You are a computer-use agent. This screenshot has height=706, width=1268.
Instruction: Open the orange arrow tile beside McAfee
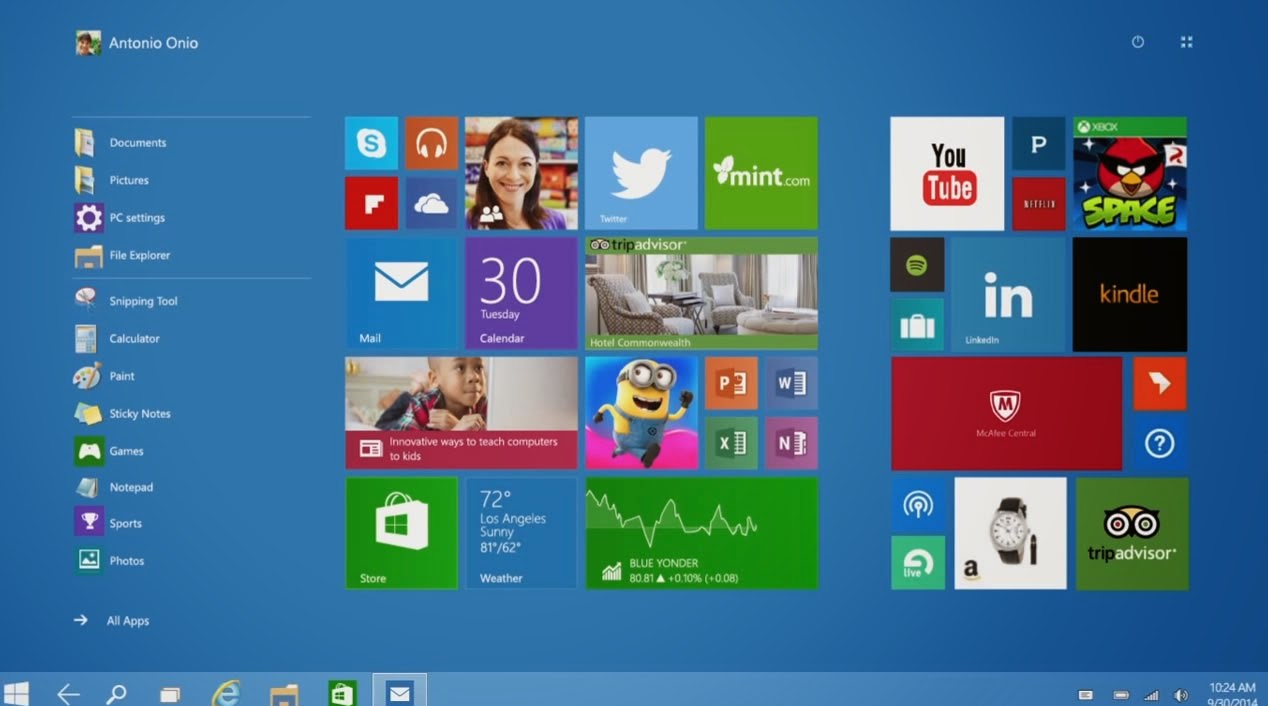click(x=1160, y=384)
